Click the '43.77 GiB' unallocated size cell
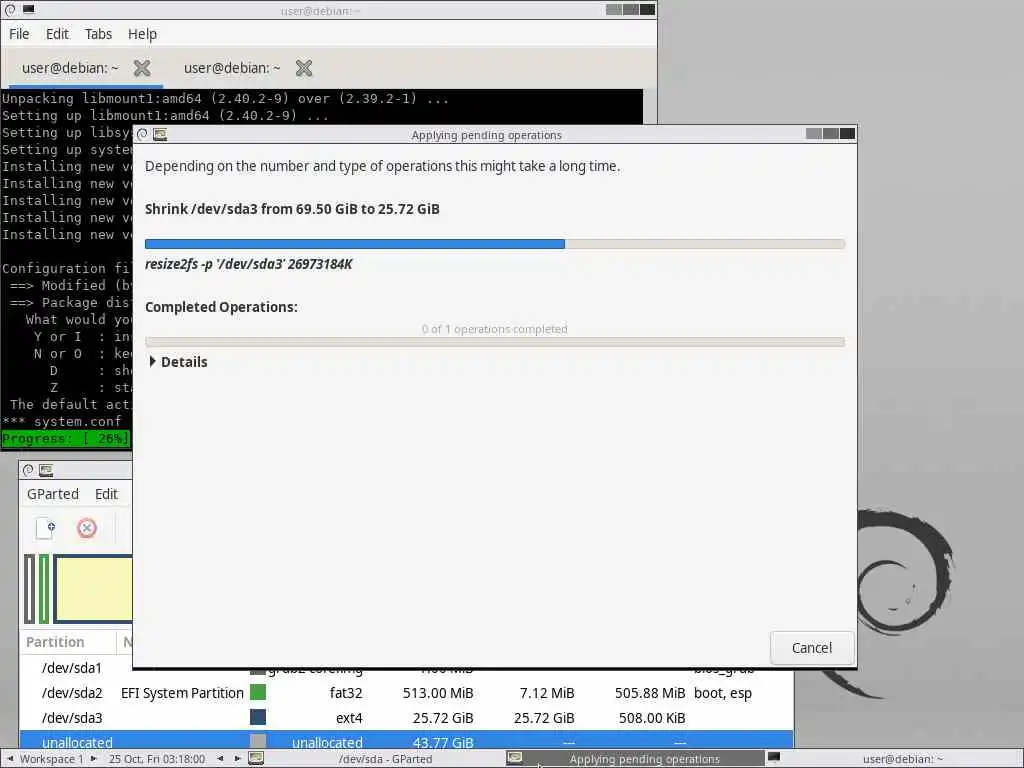Screen dimensions: 1024x768 click(443, 741)
